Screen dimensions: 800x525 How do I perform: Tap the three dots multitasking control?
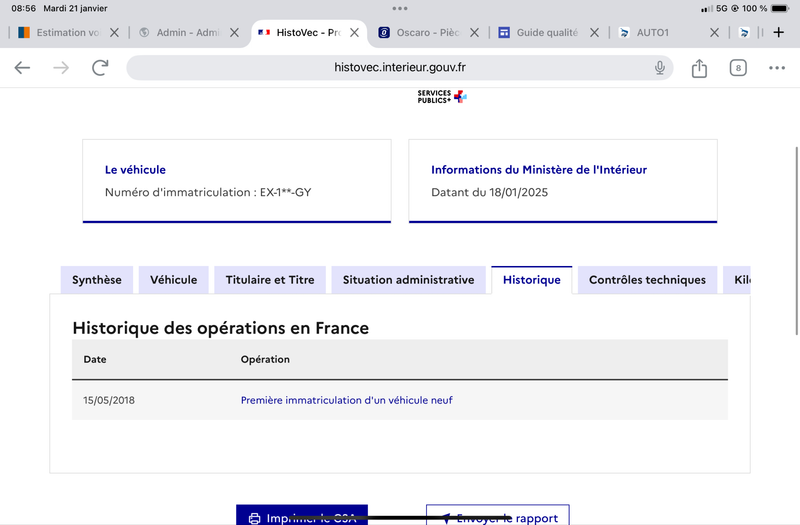click(399, 8)
